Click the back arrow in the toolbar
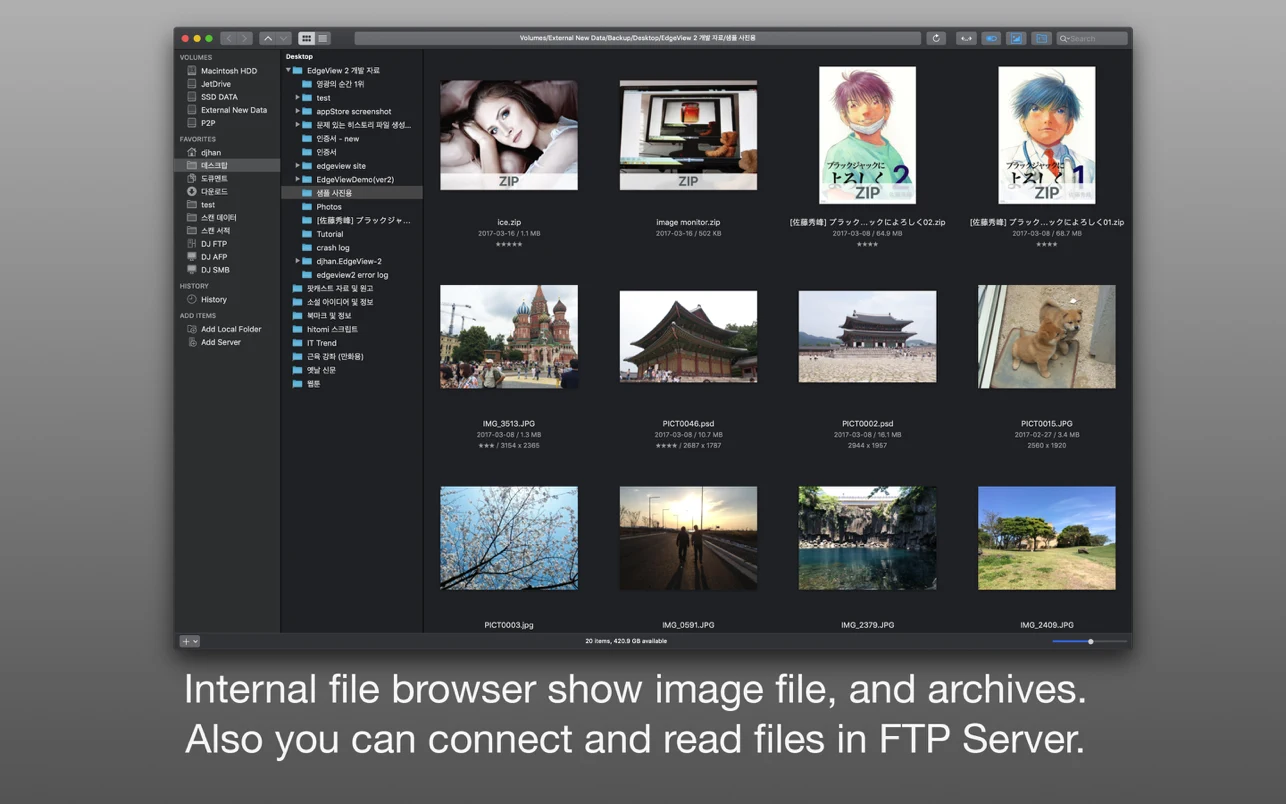1286x804 pixels. point(229,38)
